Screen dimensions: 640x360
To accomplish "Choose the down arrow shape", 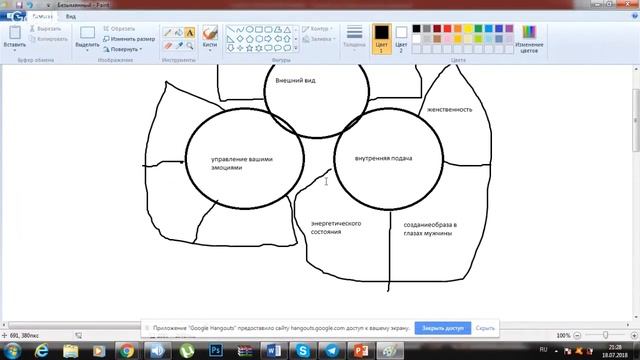I will (231, 48).
